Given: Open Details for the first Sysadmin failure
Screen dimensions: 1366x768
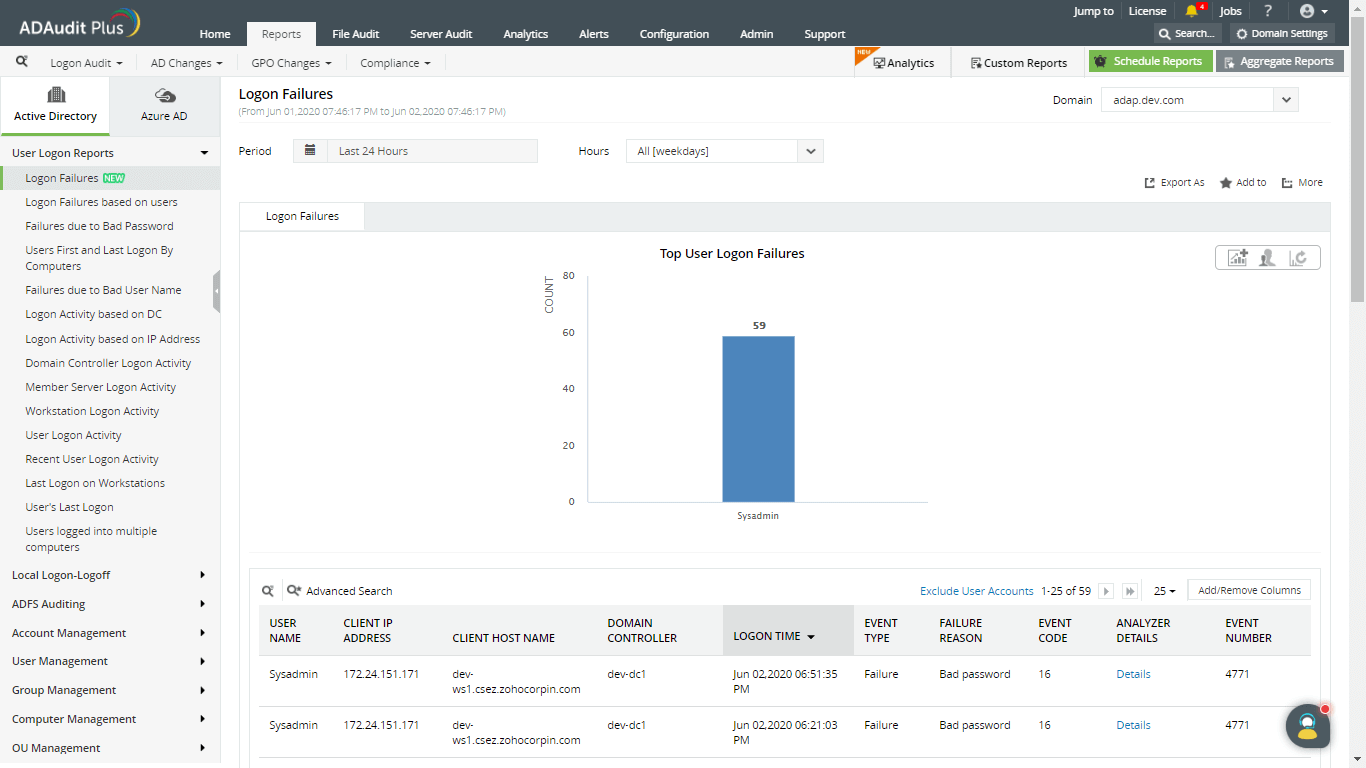Looking at the screenshot, I should (1133, 673).
